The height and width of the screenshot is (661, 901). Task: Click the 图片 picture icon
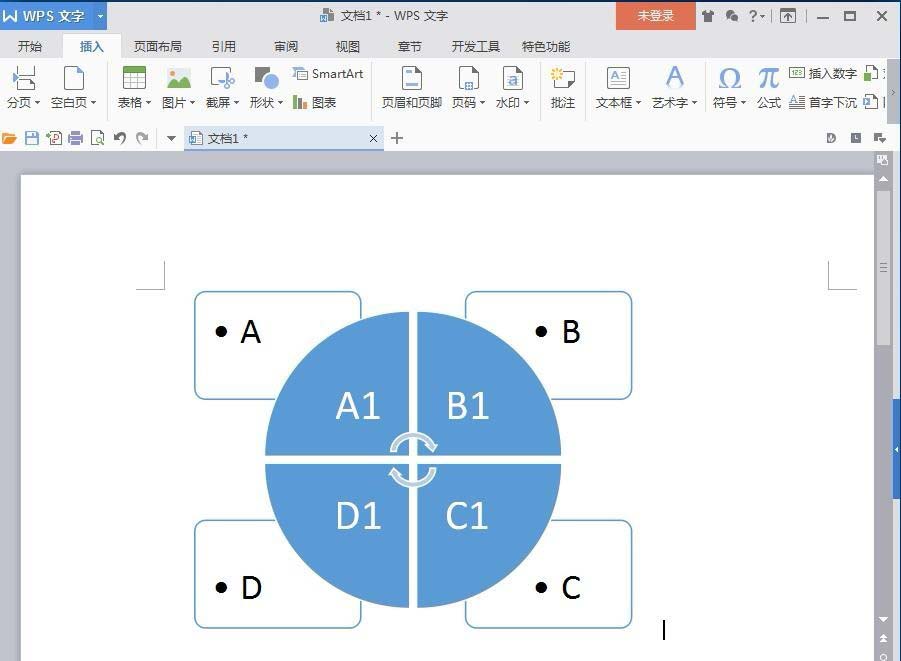point(179,78)
